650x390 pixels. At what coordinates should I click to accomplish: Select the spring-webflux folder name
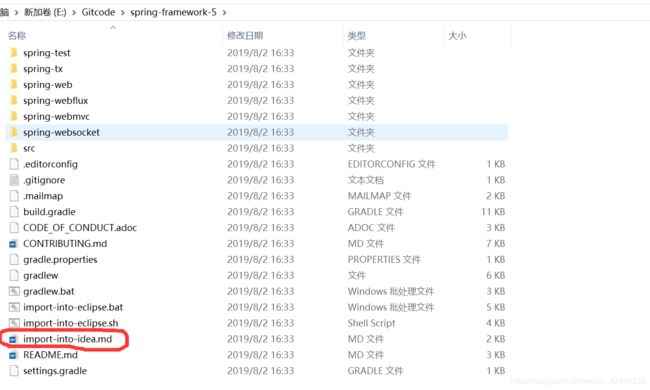(56, 100)
